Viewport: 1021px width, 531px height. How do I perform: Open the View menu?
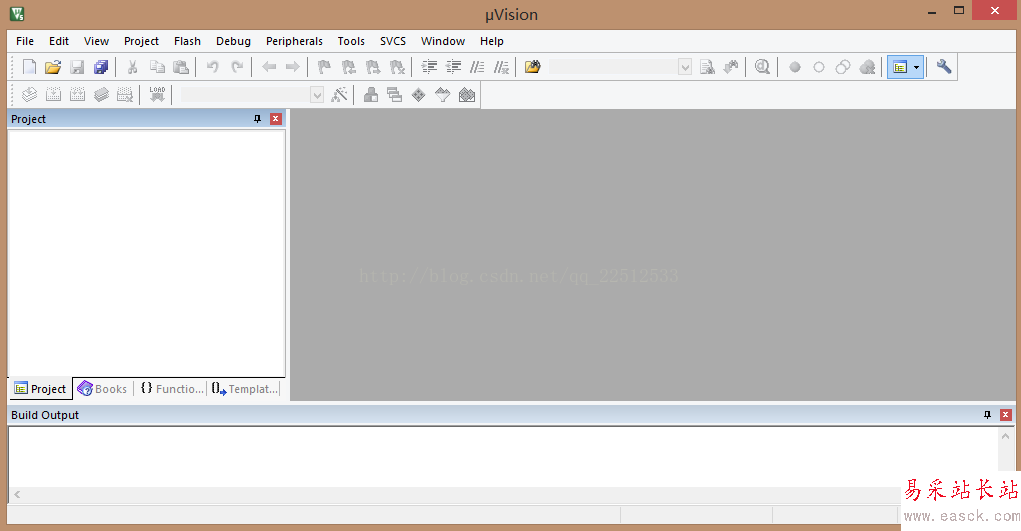pyautogui.click(x=96, y=41)
